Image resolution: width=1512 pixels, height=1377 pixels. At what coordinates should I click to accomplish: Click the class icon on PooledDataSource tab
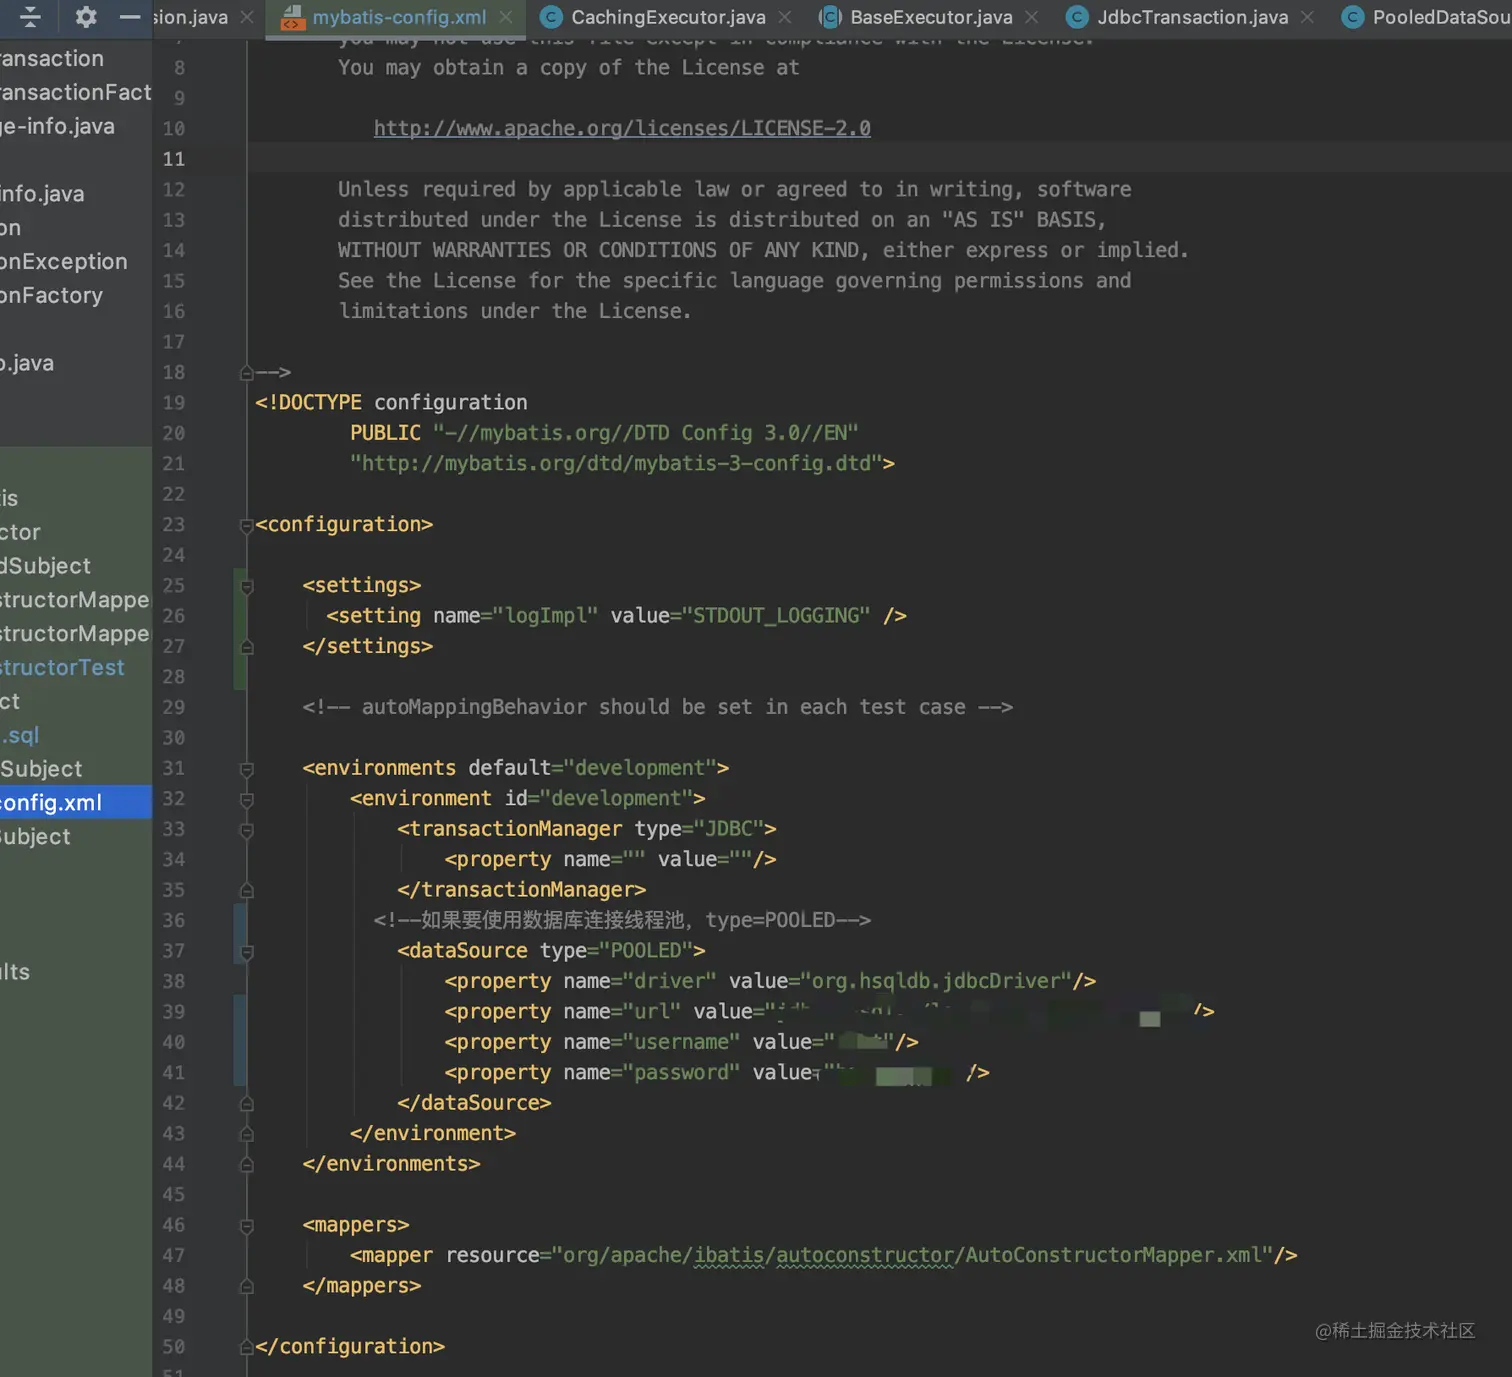pyautogui.click(x=1352, y=18)
